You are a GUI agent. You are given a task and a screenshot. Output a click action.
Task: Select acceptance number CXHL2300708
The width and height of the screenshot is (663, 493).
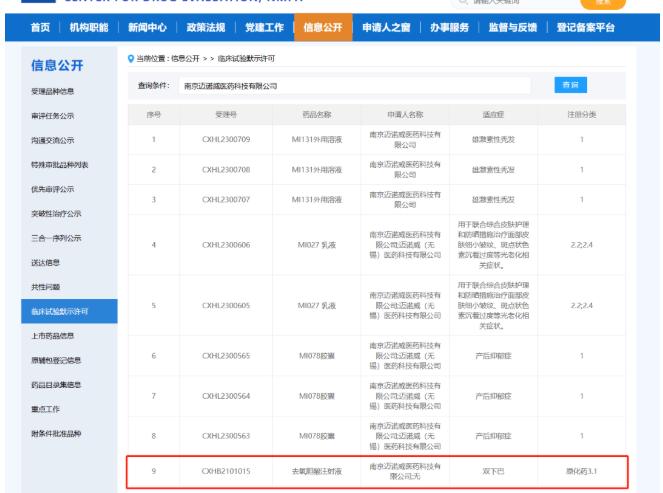pyautogui.click(x=226, y=170)
